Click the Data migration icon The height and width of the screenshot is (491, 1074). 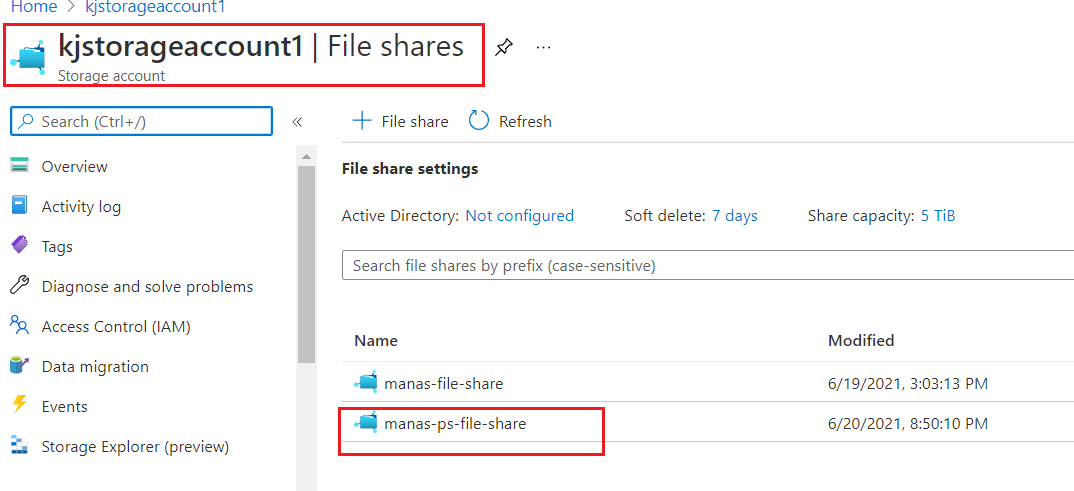[19, 366]
